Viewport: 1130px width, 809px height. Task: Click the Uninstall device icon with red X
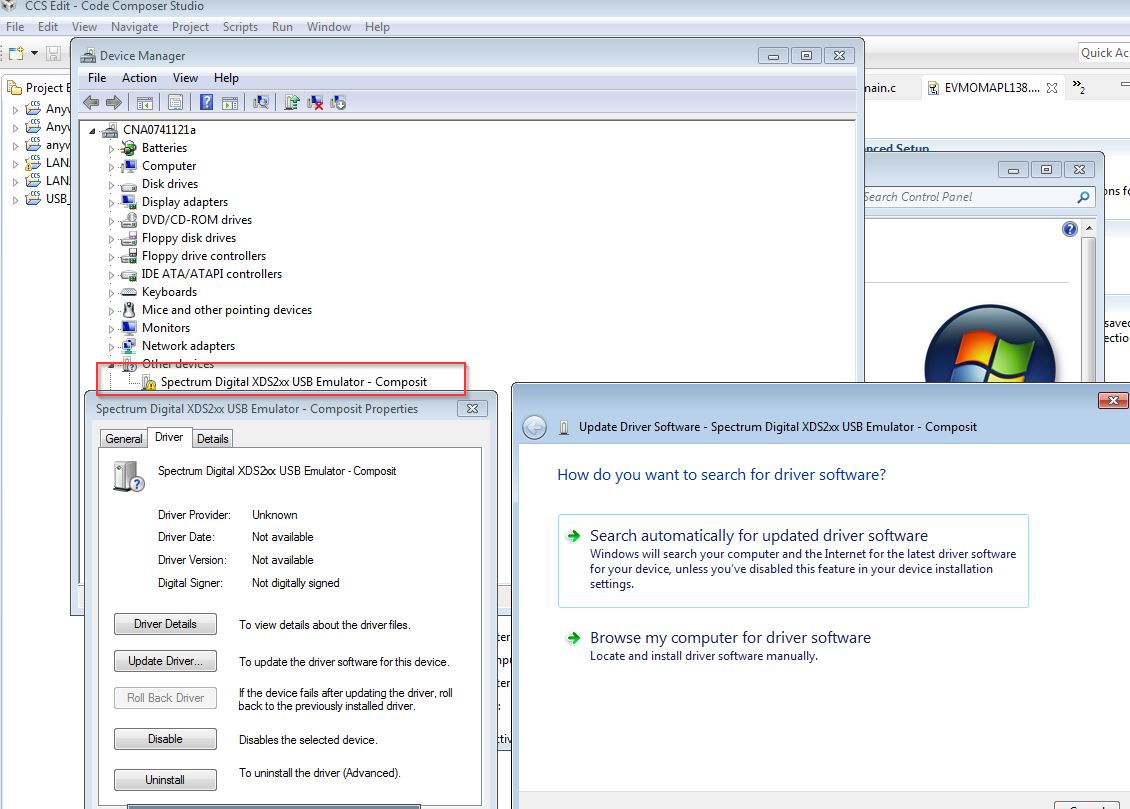pyautogui.click(x=315, y=102)
